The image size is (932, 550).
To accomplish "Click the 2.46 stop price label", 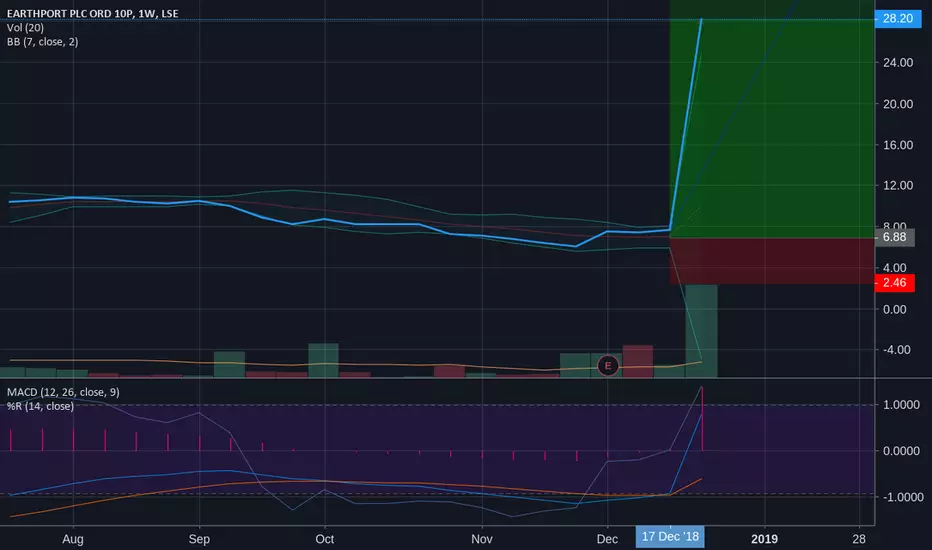I will pos(895,282).
